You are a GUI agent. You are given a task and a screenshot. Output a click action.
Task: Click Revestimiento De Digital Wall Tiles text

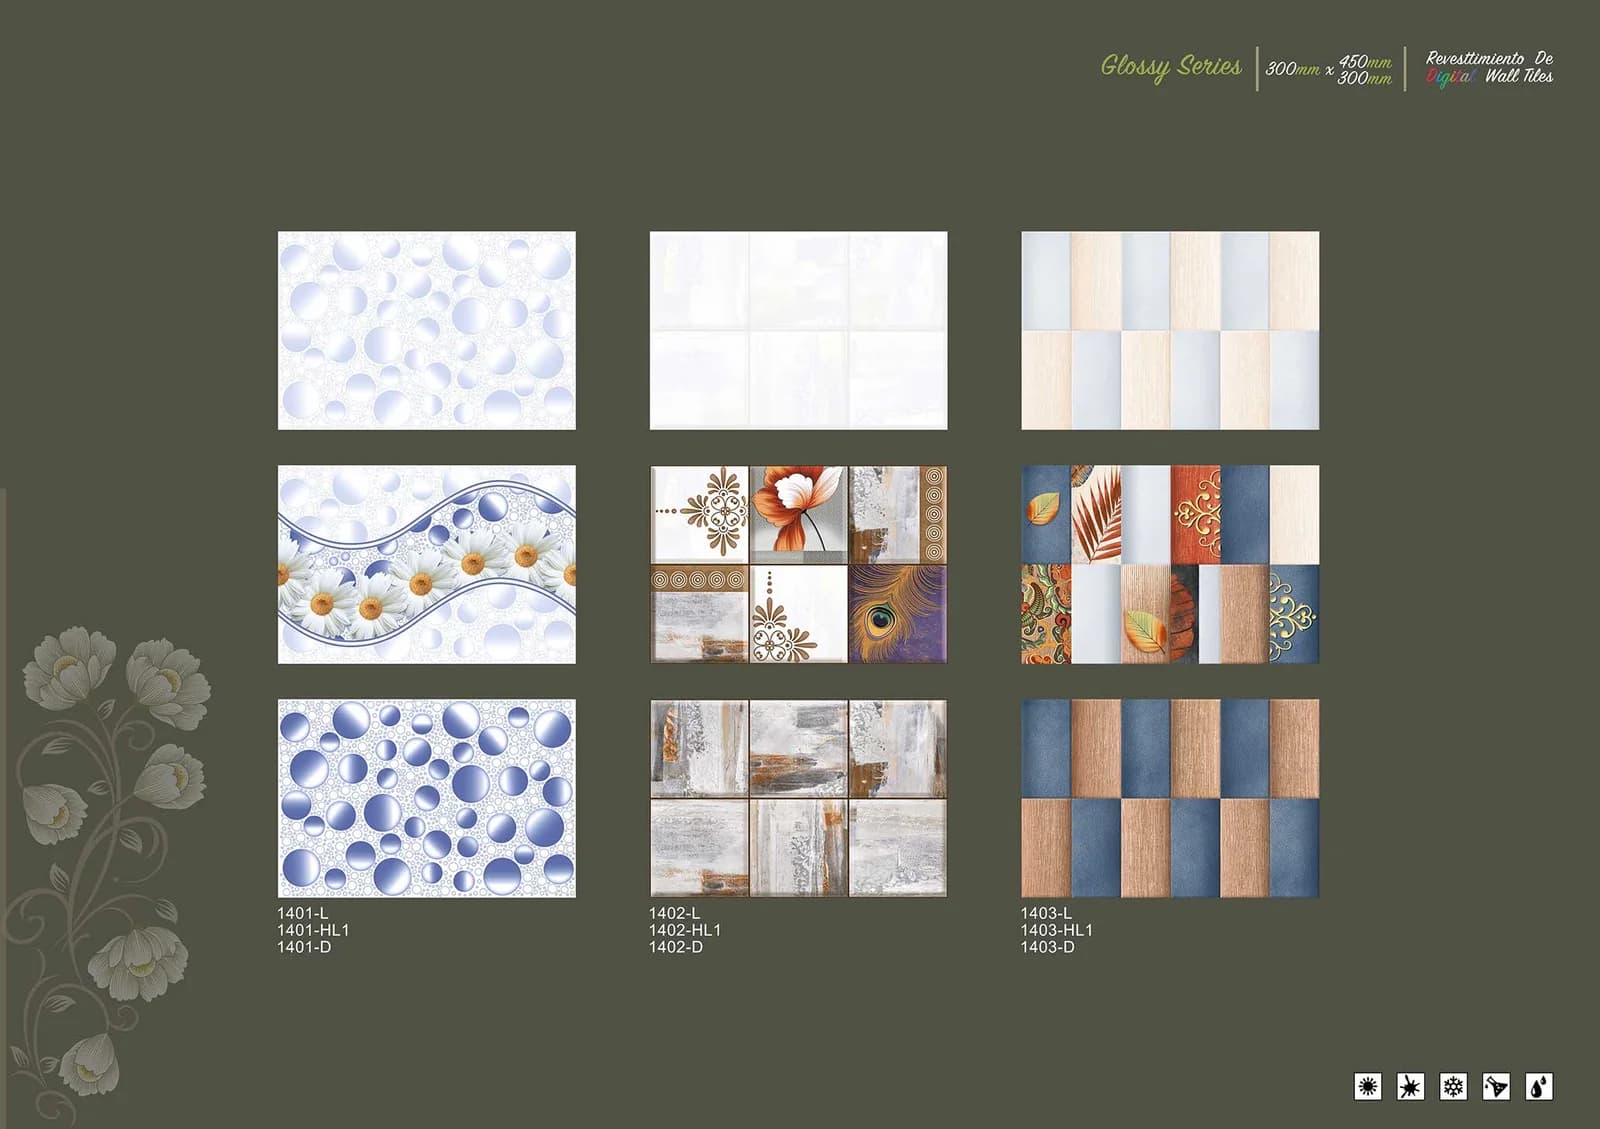click(1489, 68)
